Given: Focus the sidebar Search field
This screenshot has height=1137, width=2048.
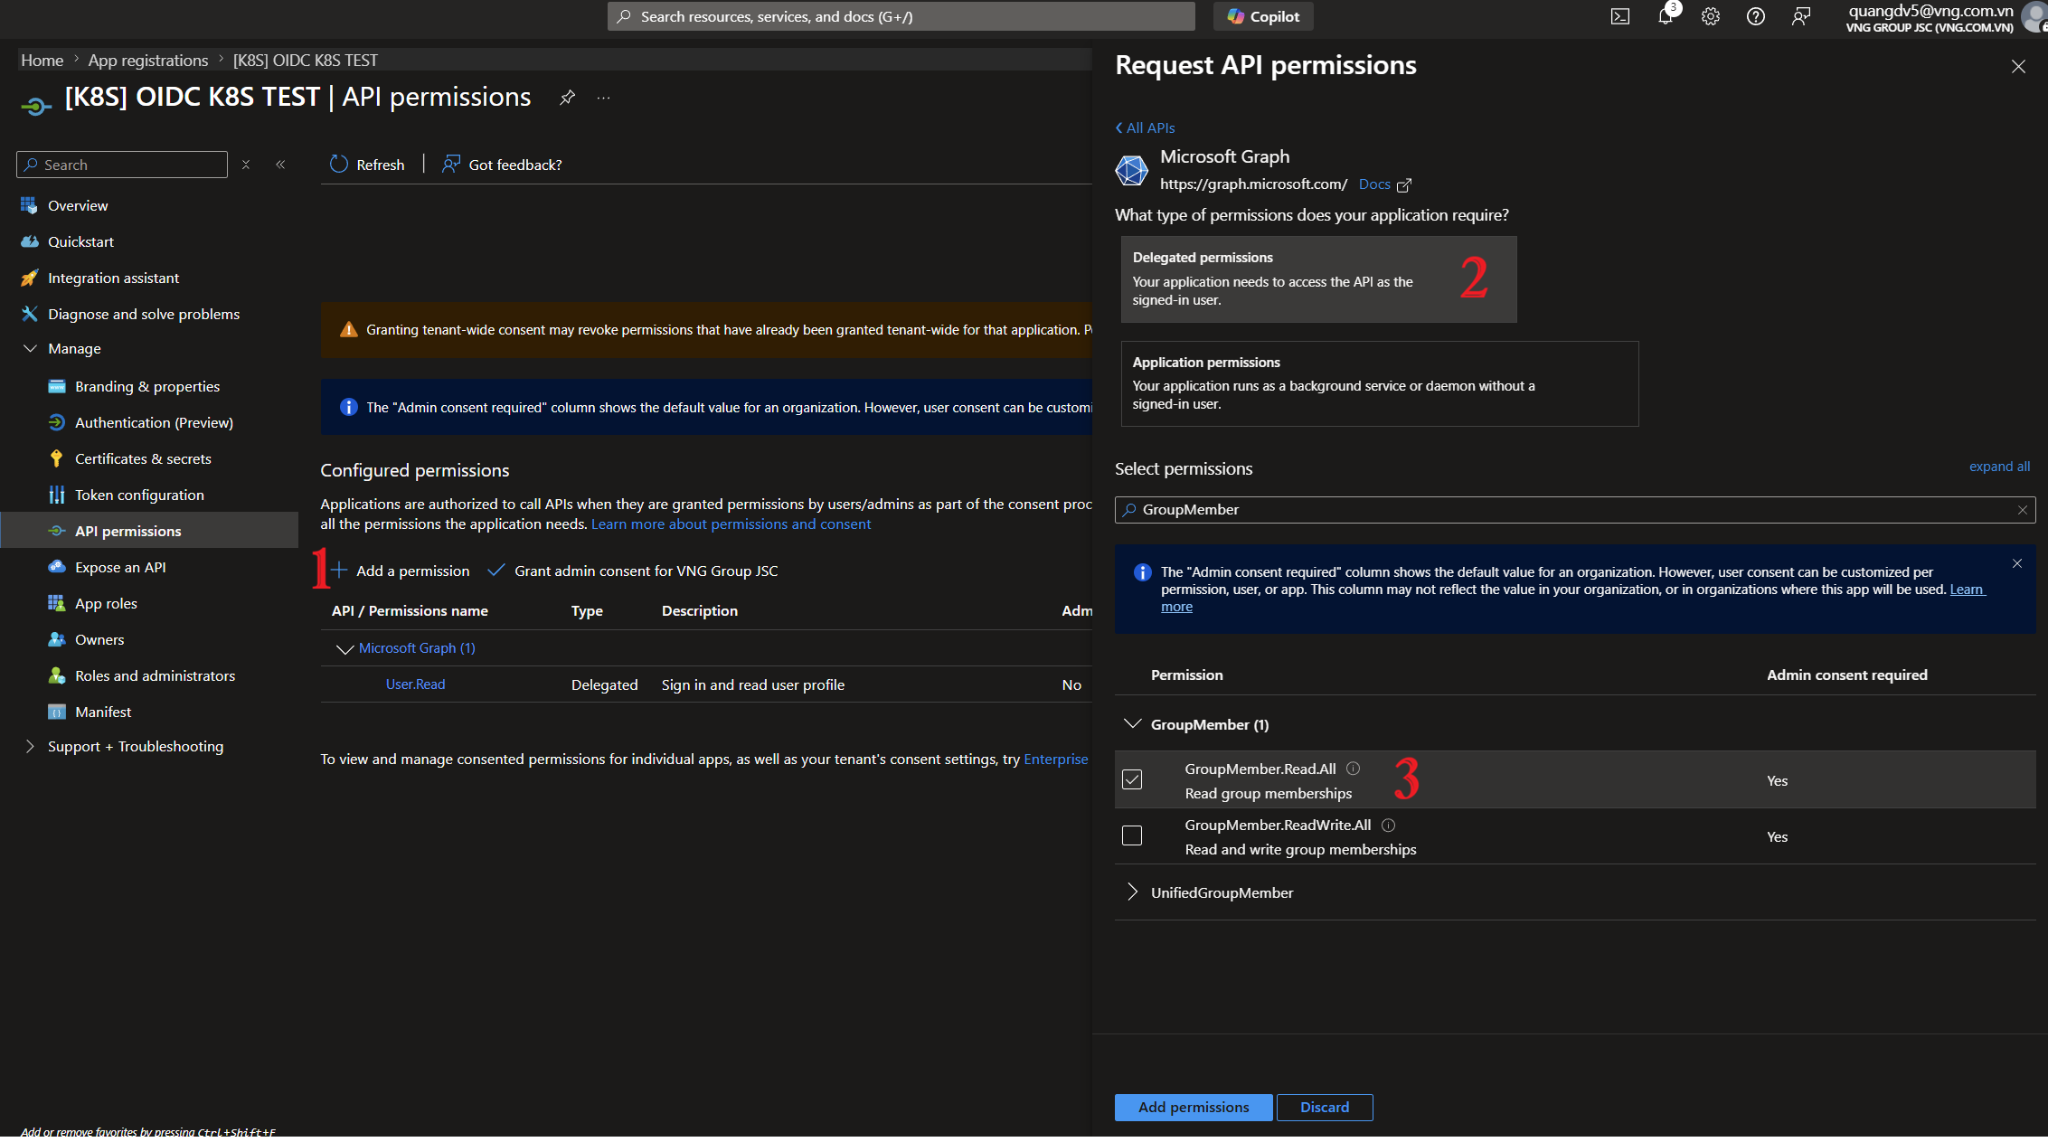Looking at the screenshot, I should 122,164.
